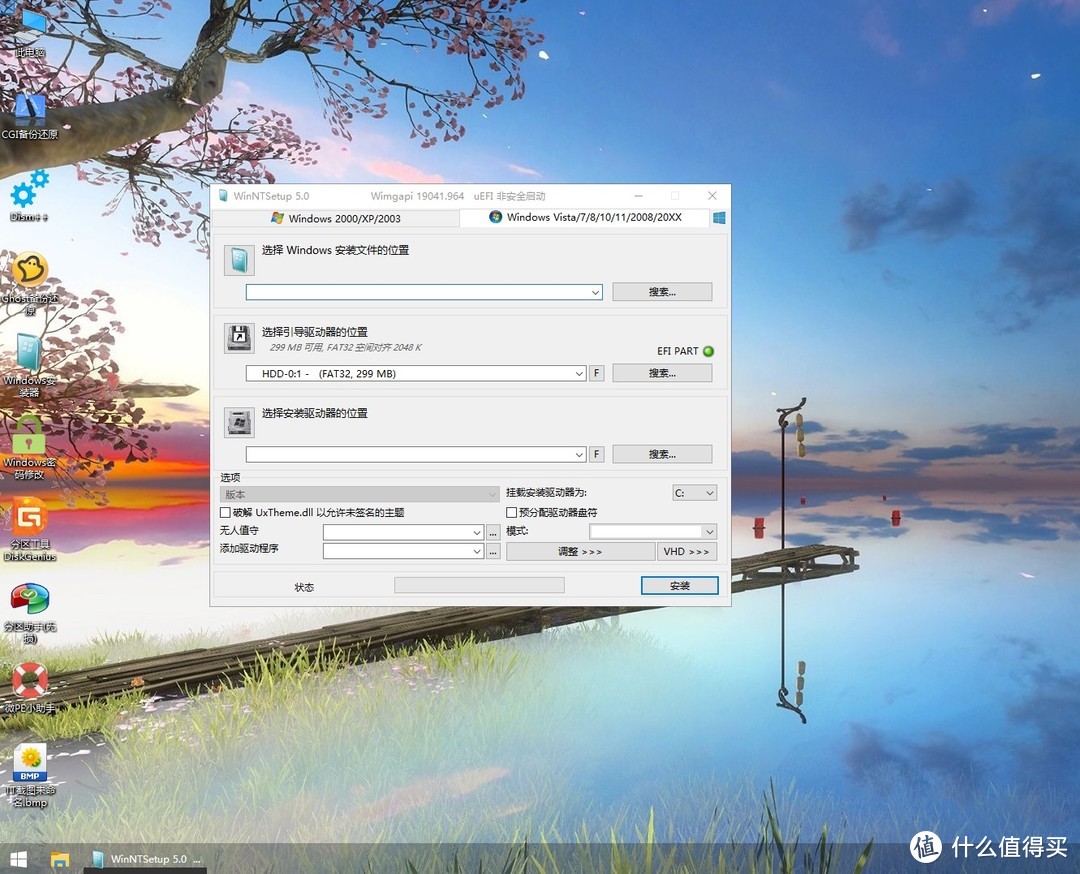The width and height of the screenshot is (1080, 874).
Task: Click the Windows logo icon beside tabs
Action: [x=719, y=218]
